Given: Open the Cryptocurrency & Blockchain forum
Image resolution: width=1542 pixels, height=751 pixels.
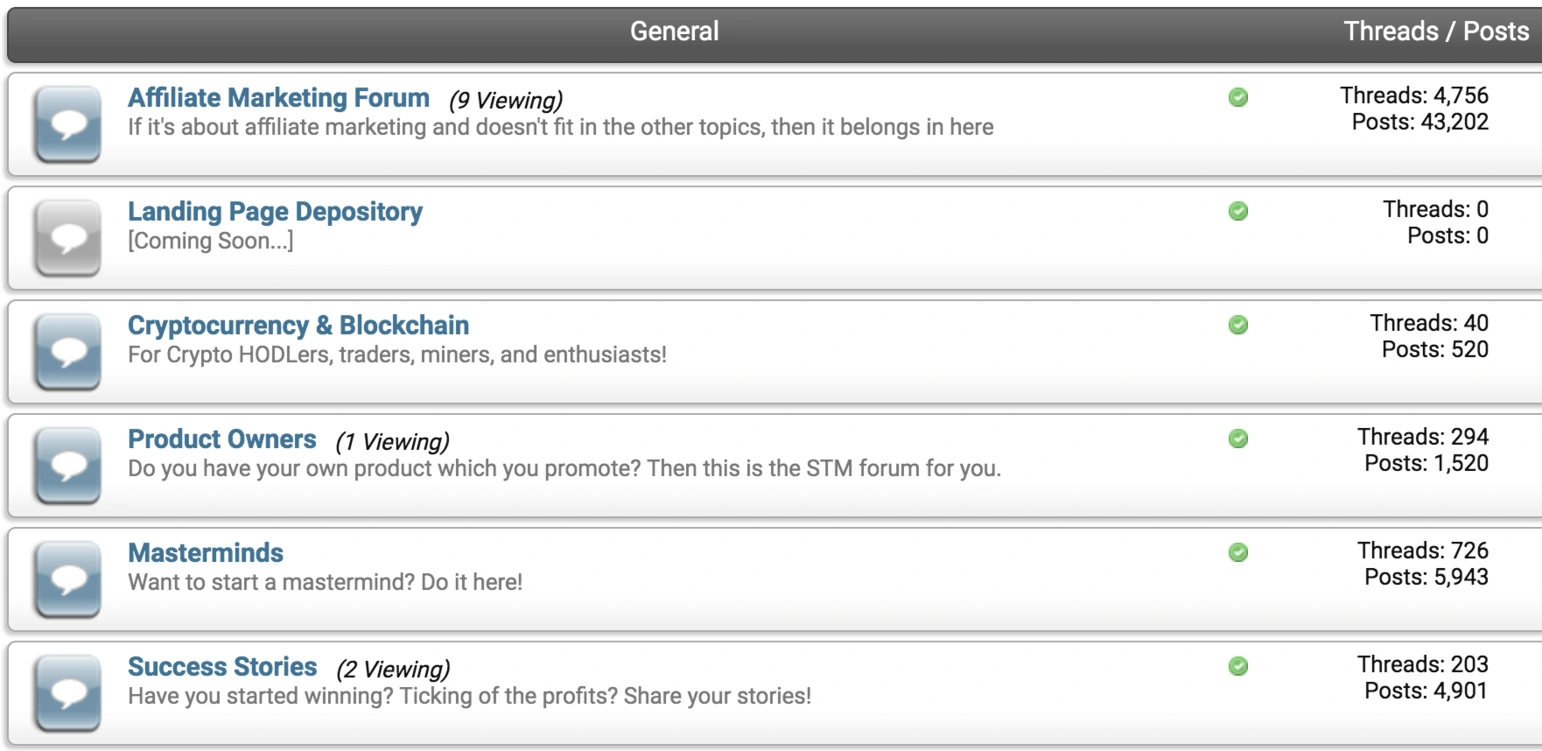Looking at the screenshot, I should point(297,325).
